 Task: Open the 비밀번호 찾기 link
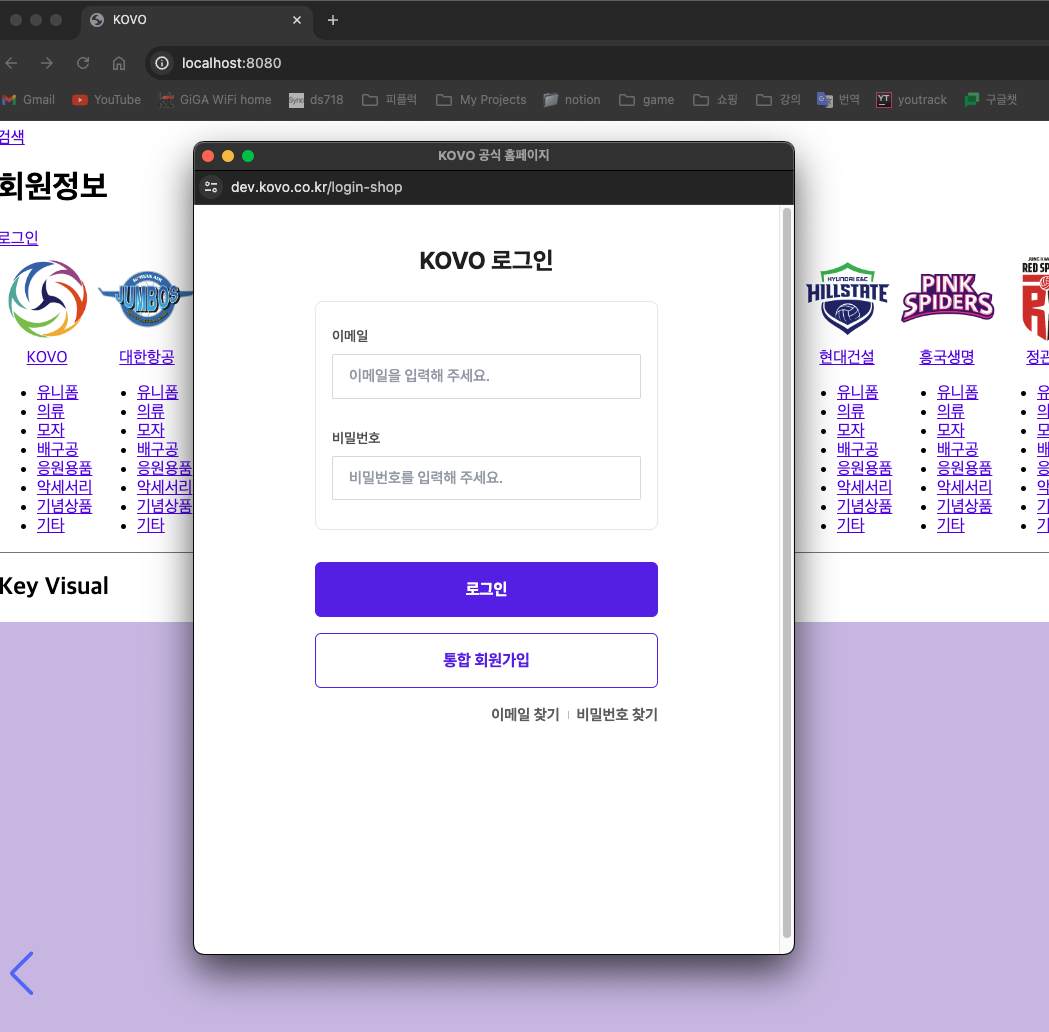click(616, 714)
